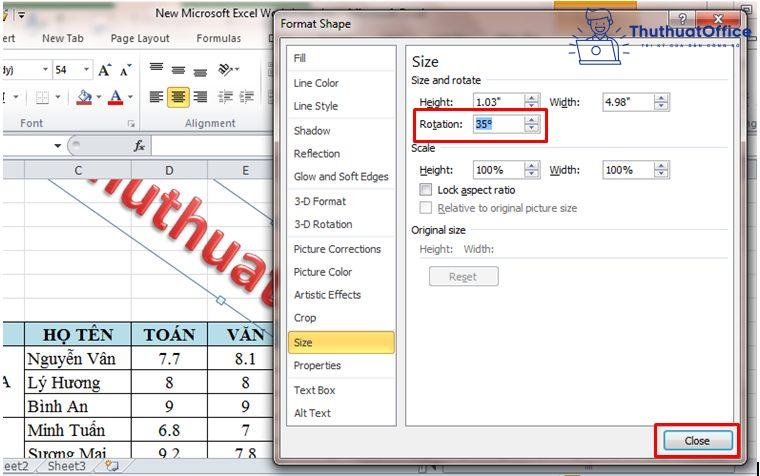Select the Reflection category
Viewport: 760px width, 476px height.
pos(341,153)
